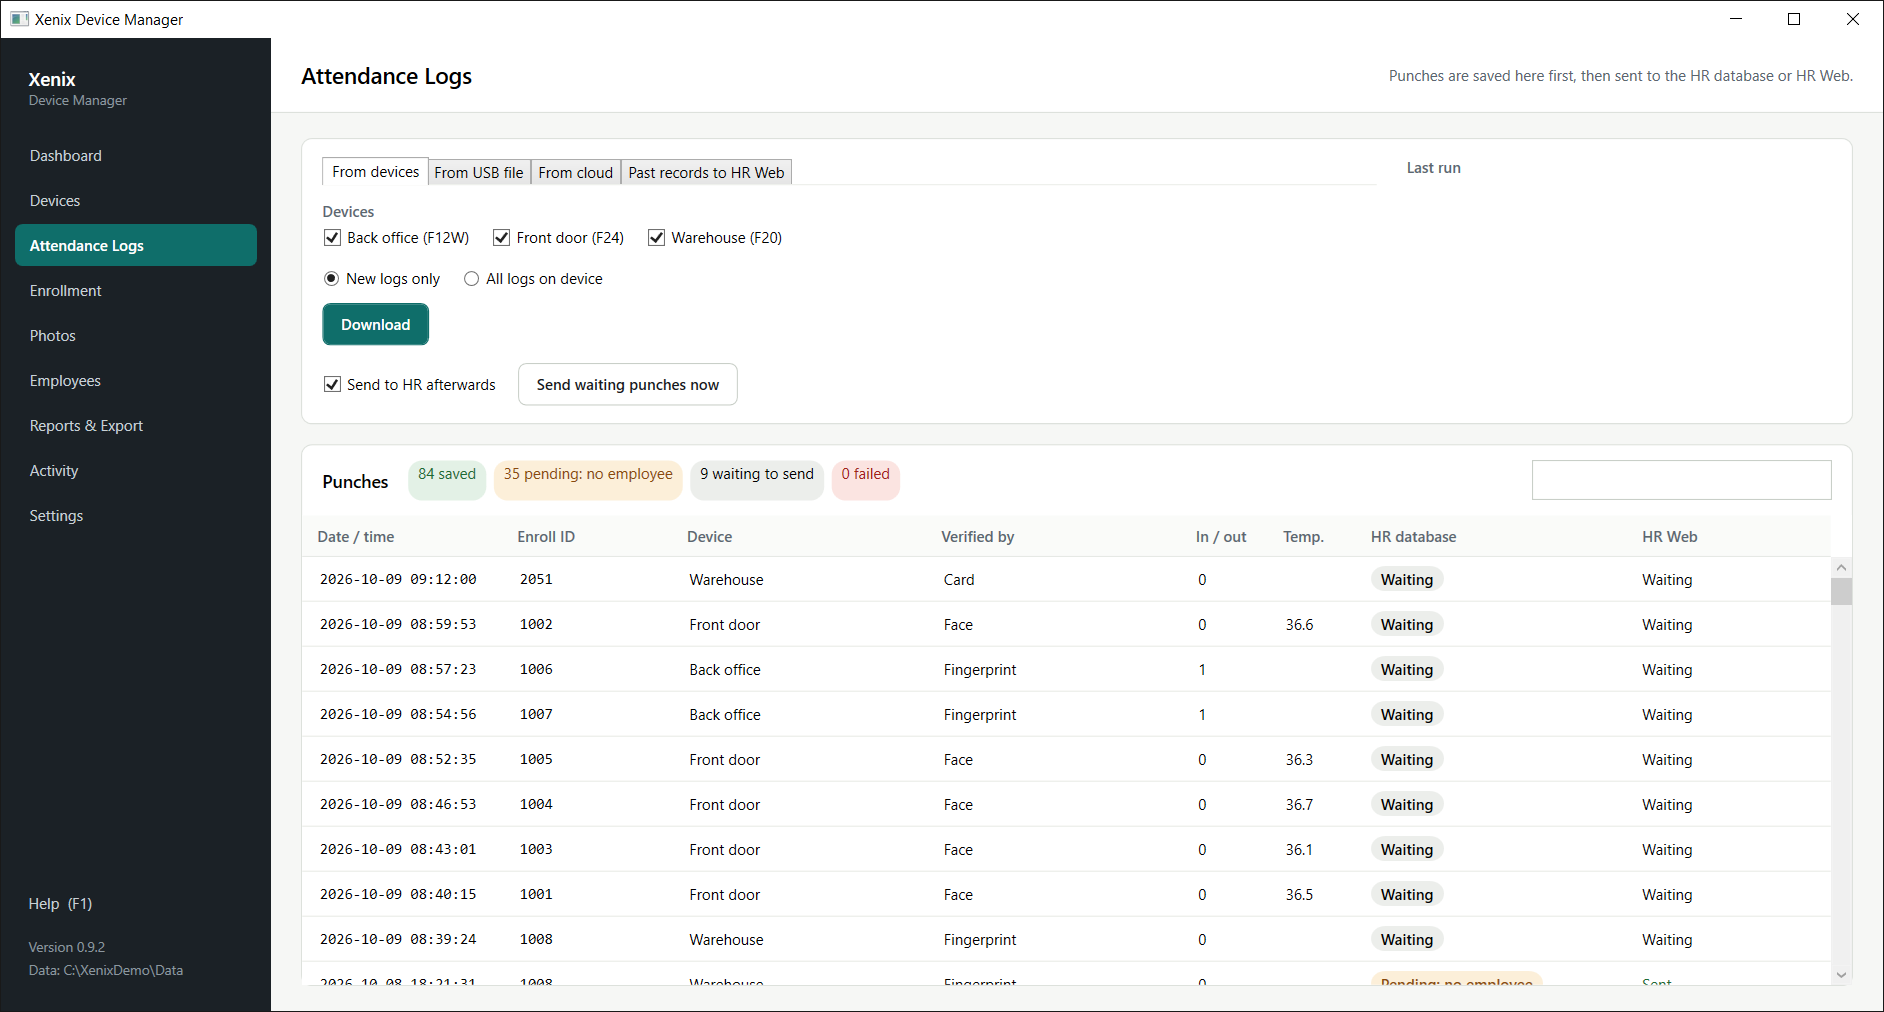Go to Enrollment page
Screen dimensions: 1884x1012
coord(136,290)
